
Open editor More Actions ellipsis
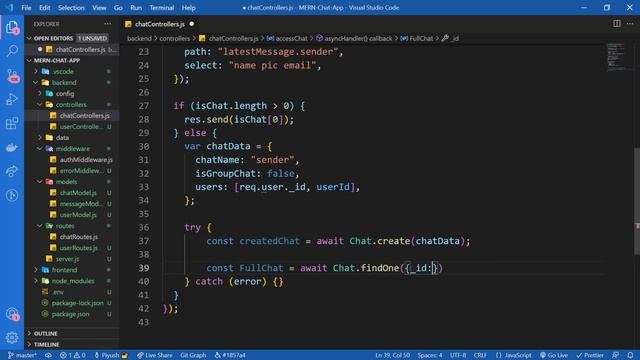(630, 24)
